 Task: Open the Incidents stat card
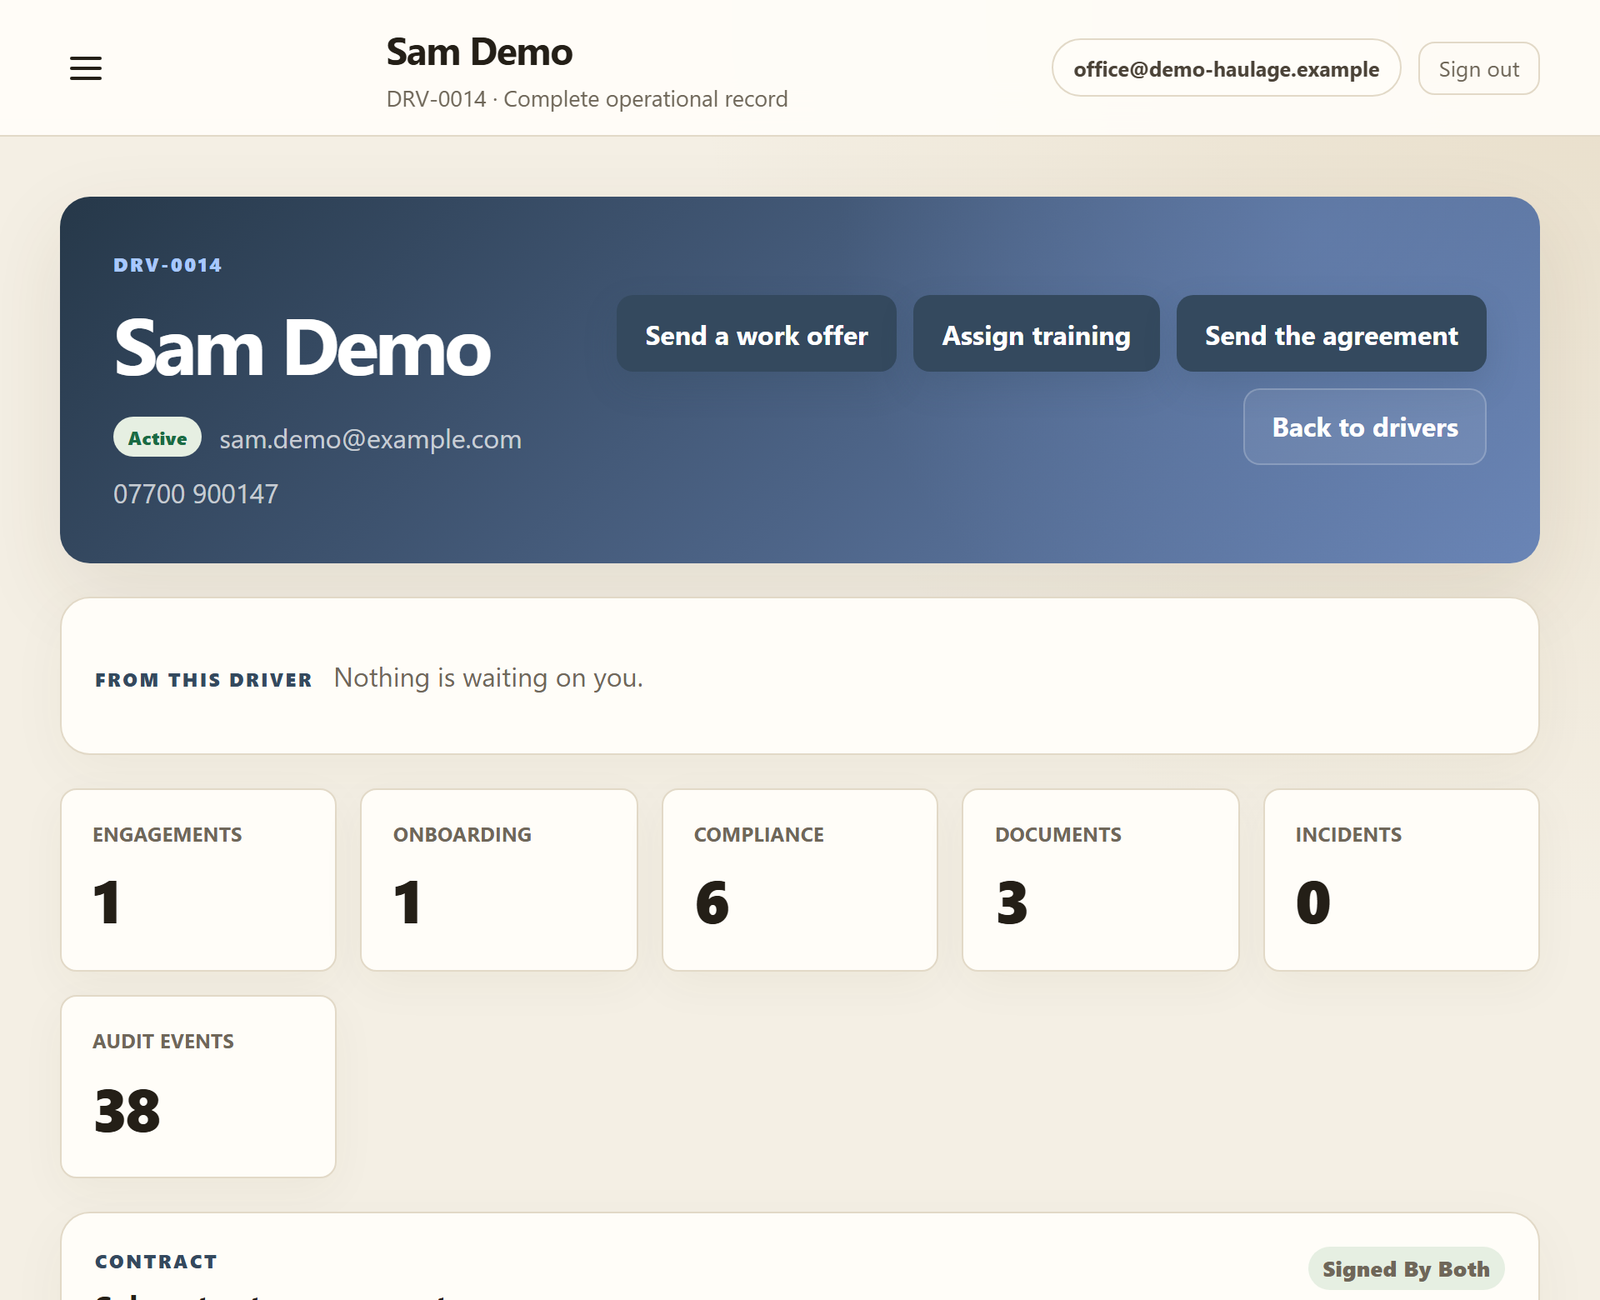point(1401,880)
